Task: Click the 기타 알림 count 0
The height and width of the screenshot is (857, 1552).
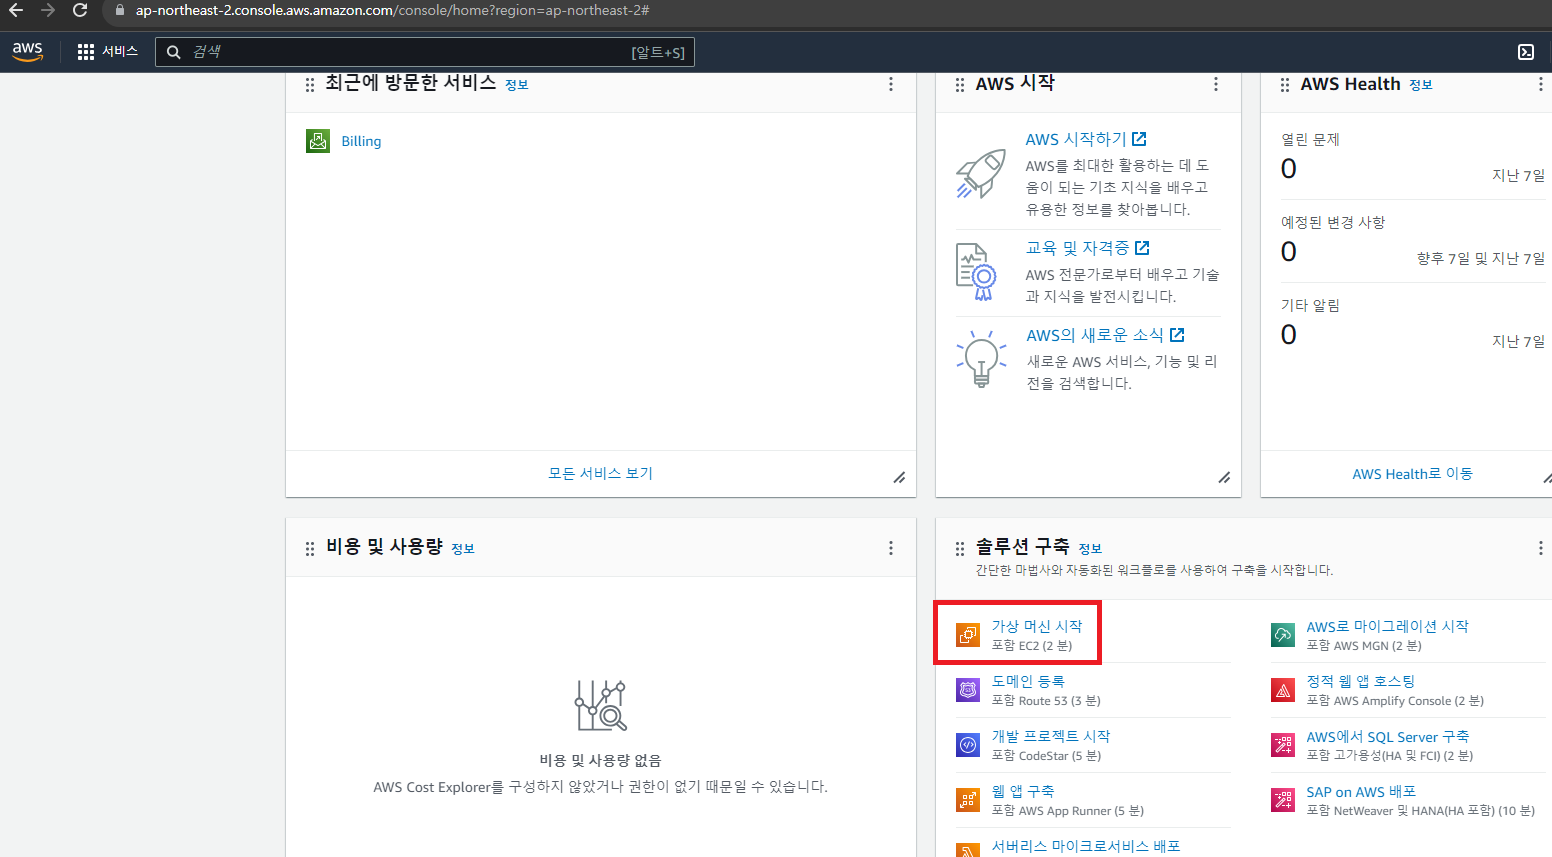Action: point(1289,335)
